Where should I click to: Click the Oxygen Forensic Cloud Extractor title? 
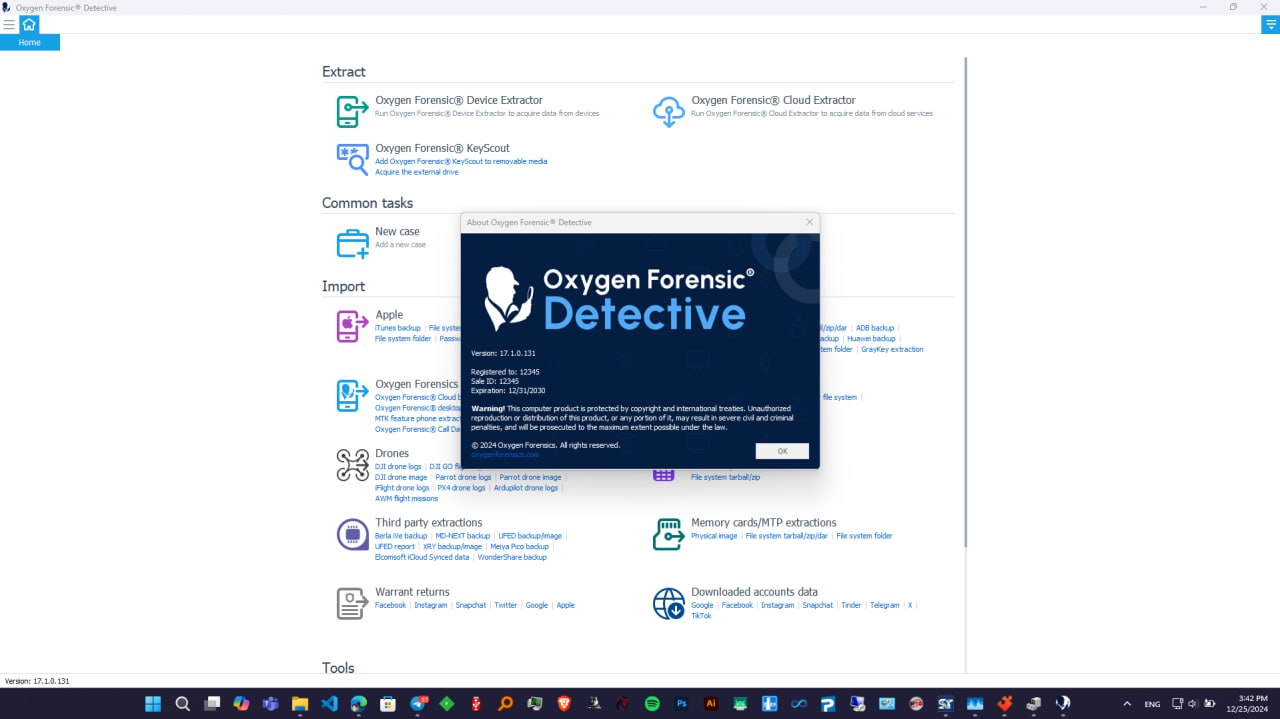(x=774, y=100)
